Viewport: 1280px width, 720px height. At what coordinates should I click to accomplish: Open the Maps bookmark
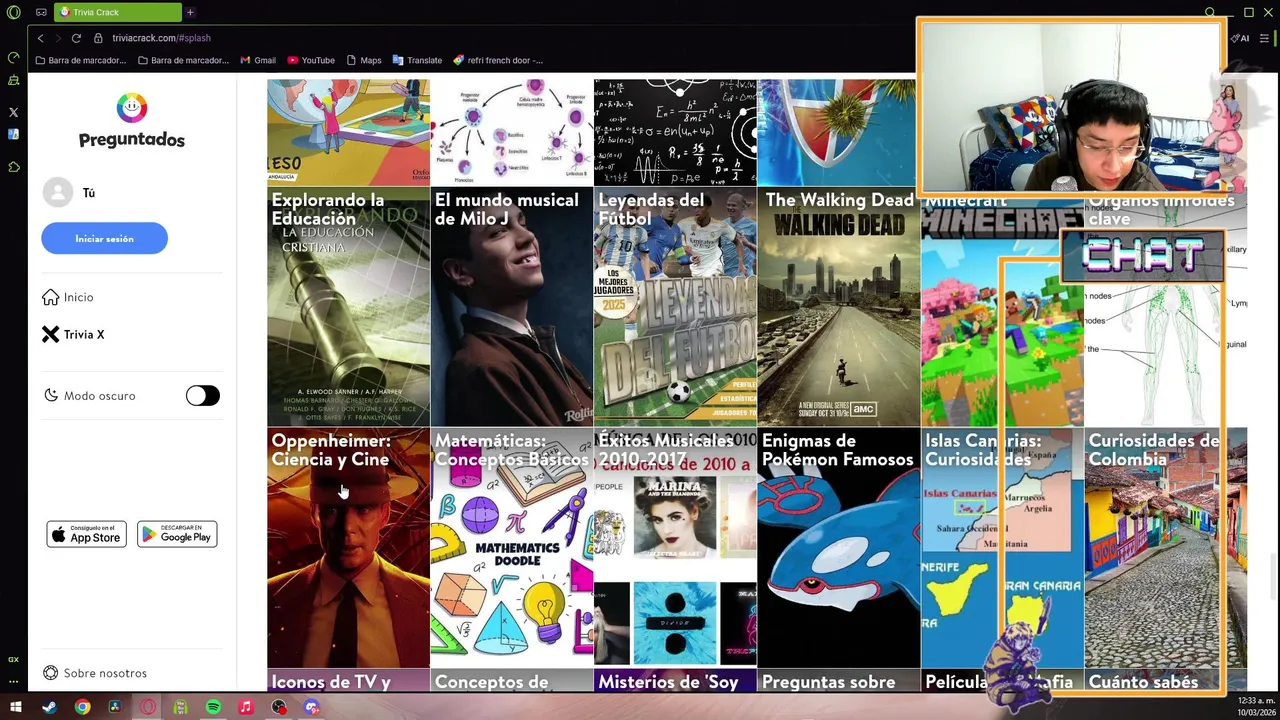tap(364, 60)
